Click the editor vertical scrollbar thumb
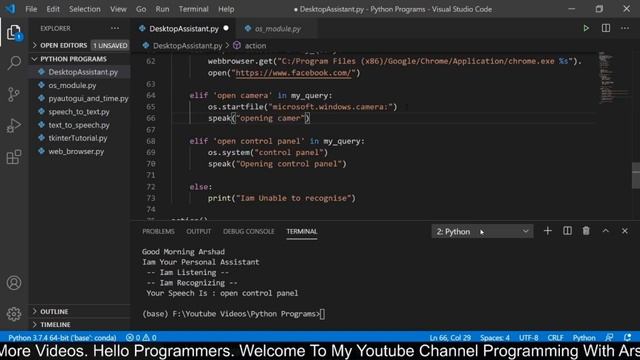 click(636, 175)
